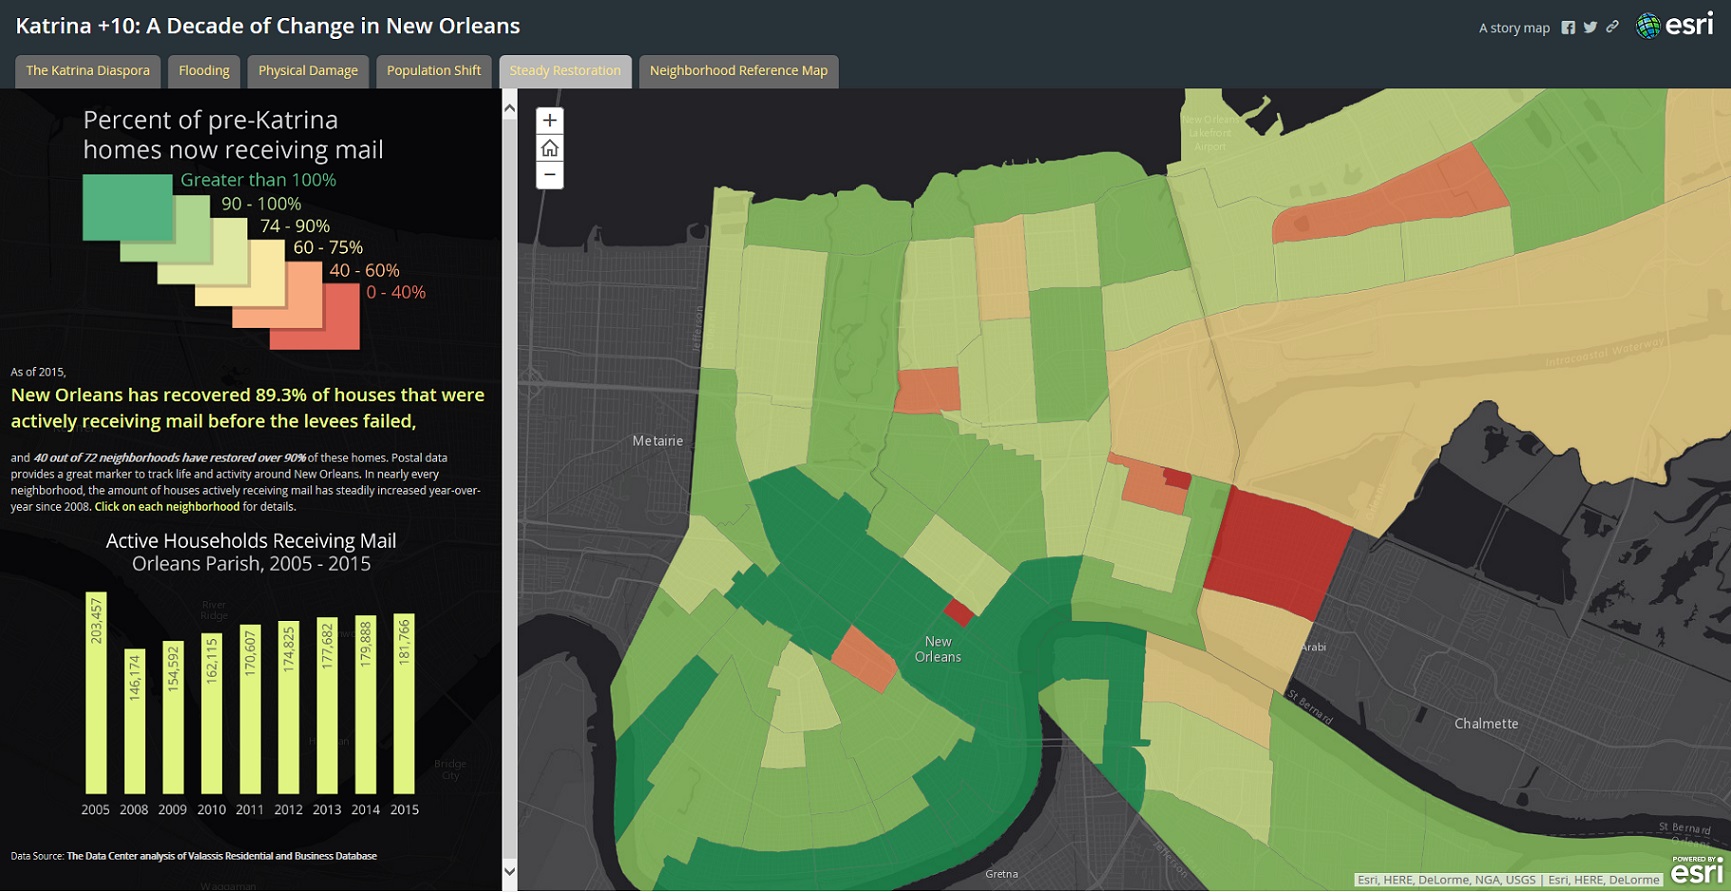The width and height of the screenshot is (1731, 892).
Task: Click the 2005 bar in the chart
Action: click(x=96, y=693)
